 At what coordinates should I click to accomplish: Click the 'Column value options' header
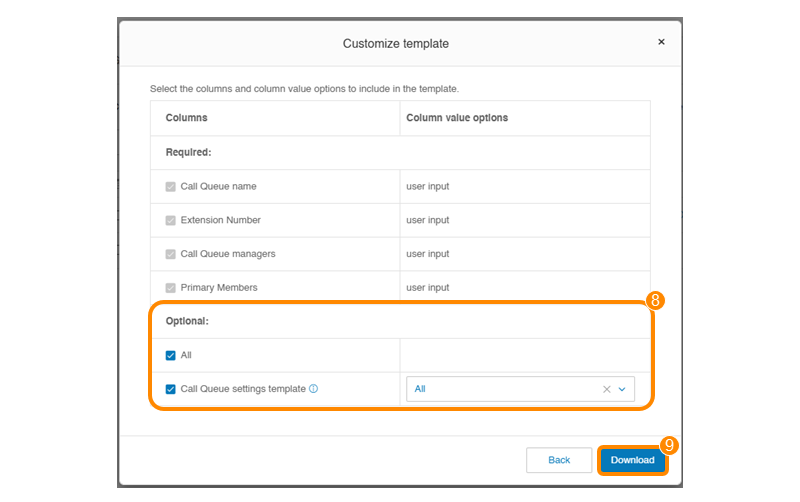pyautogui.click(x=456, y=118)
